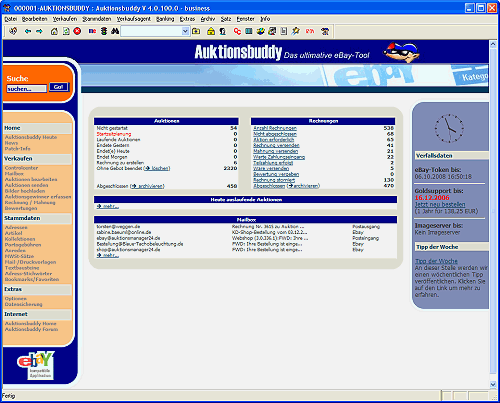Open the Controlcenter sidebar link
The height and width of the screenshot is (403, 500).
pyautogui.click(x=21, y=168)
